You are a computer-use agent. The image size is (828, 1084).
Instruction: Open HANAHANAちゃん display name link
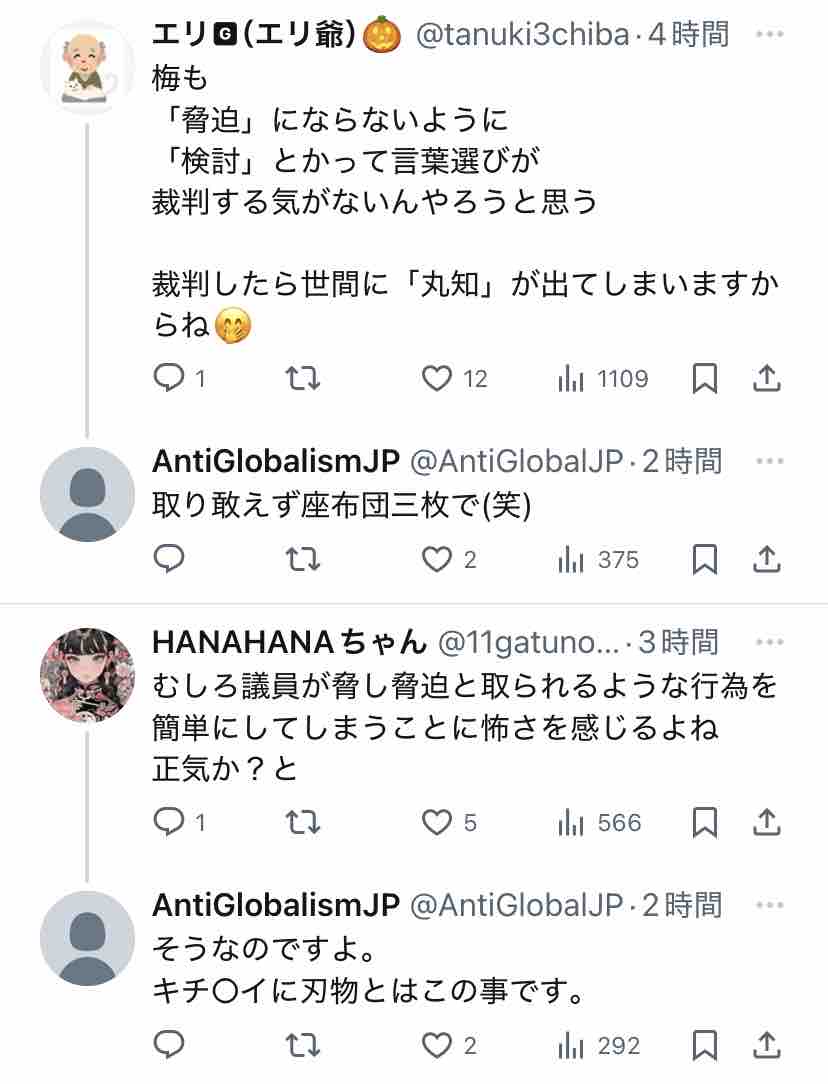(290, 641)
